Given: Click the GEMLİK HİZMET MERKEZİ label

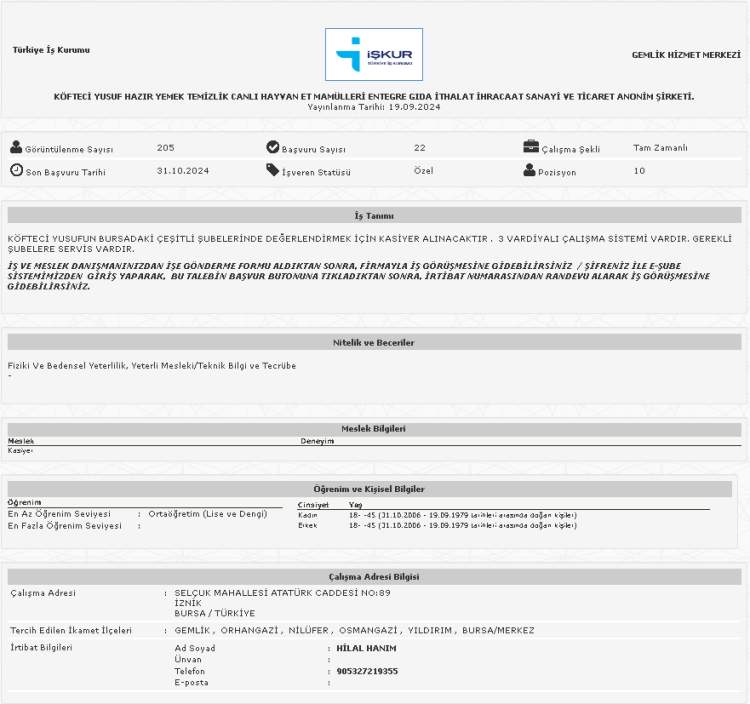Looking at the screenshot, I should pyautogui.click(x=685, y=54).
